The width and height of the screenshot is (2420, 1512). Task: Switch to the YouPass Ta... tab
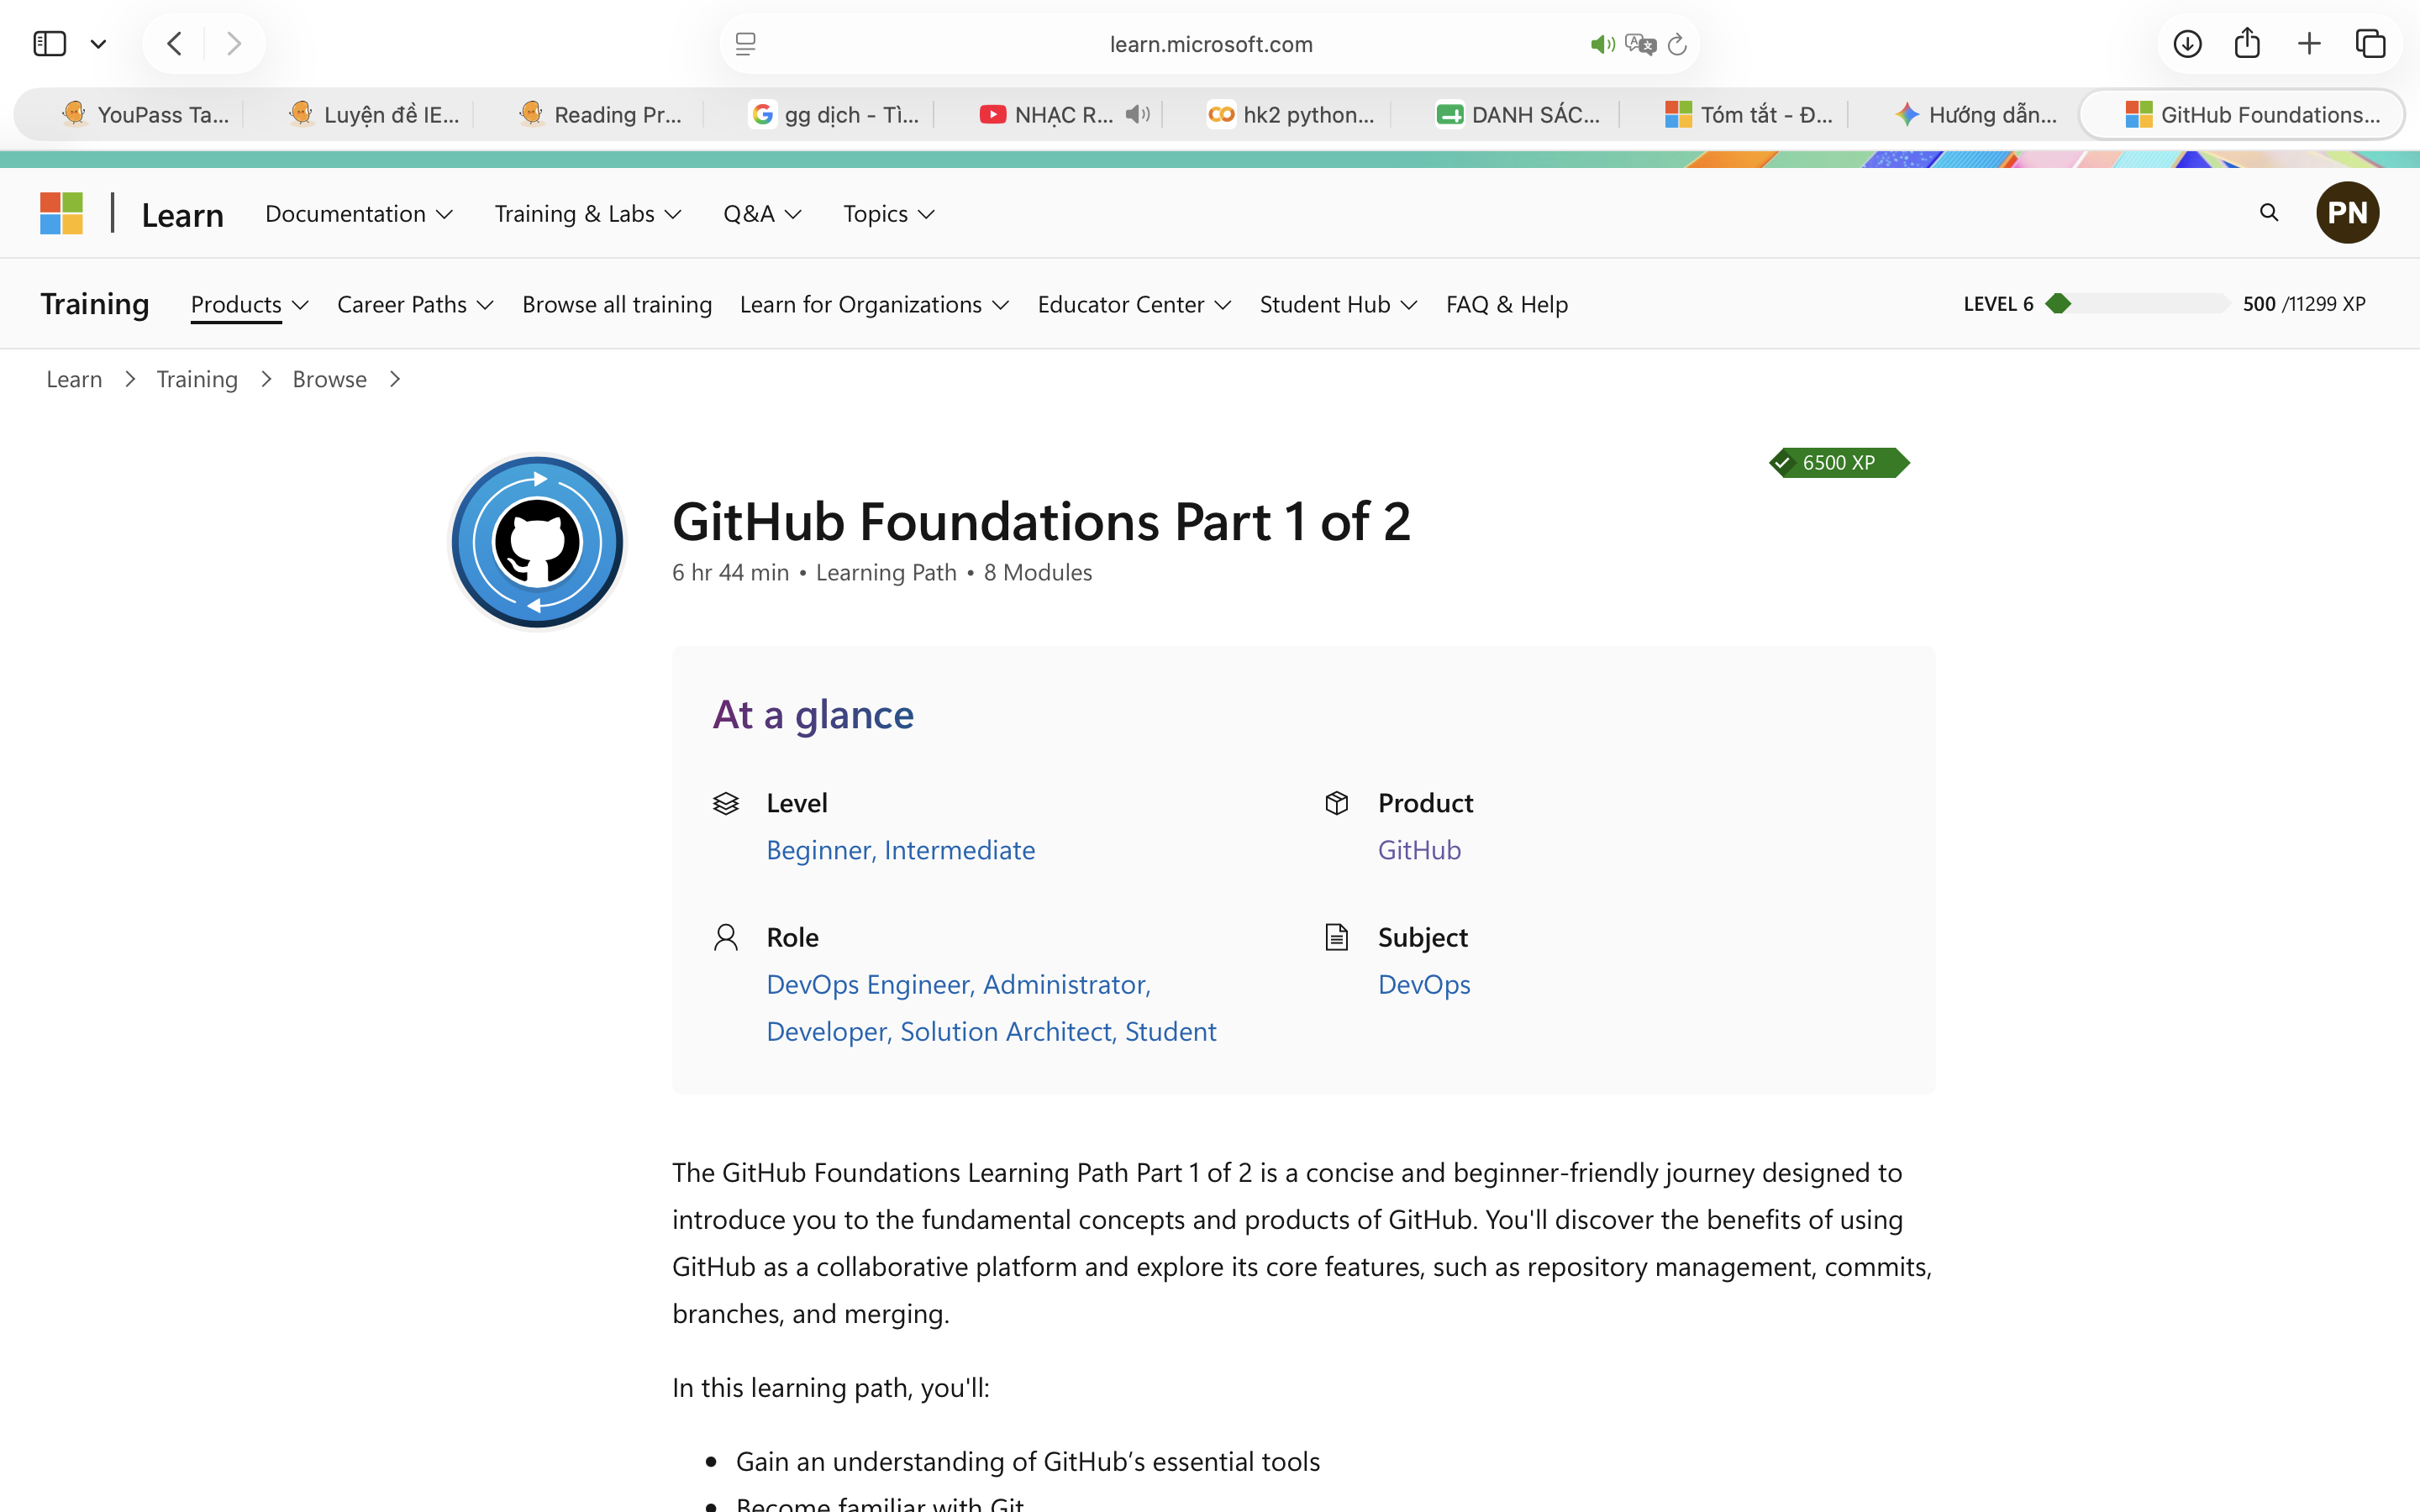click(x=146, y=115)
